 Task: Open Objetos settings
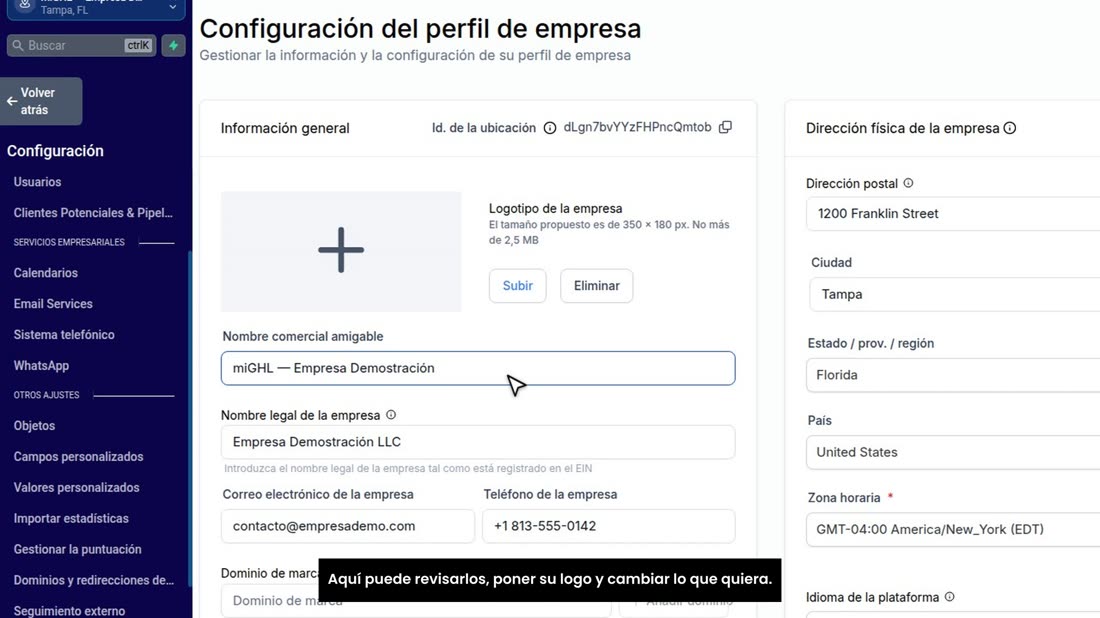[34, 426]
